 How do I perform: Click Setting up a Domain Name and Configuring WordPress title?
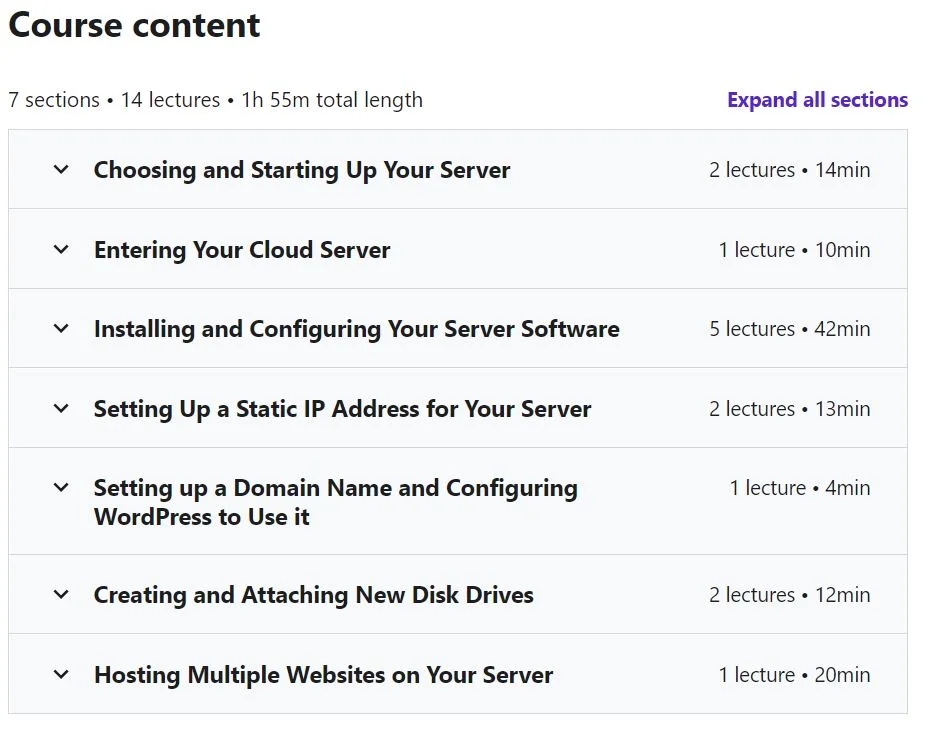[335, 502]
